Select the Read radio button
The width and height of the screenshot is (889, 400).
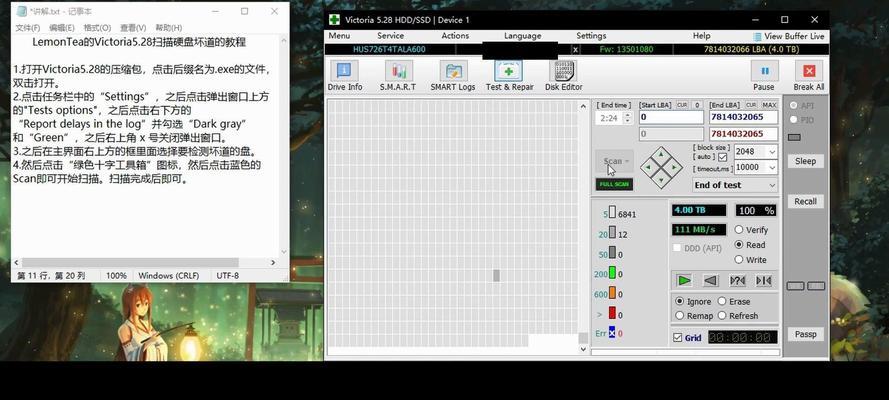739,245
